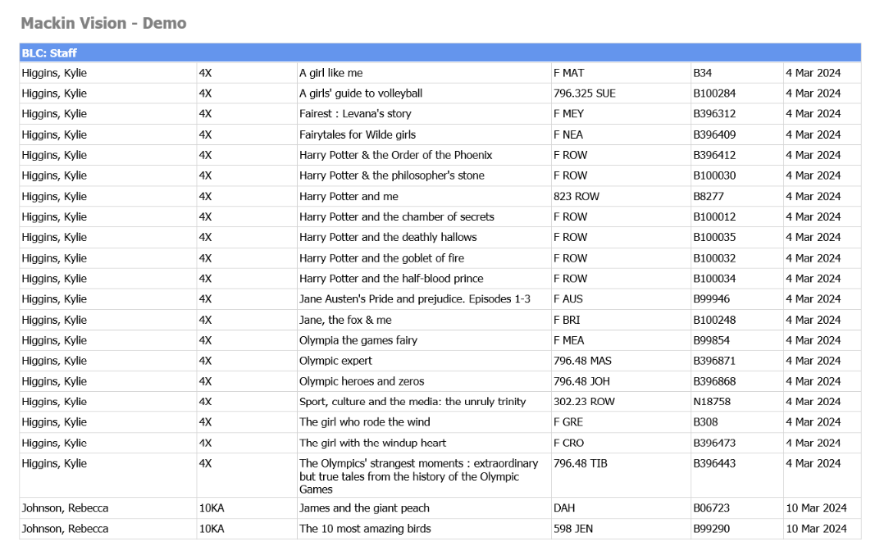Image resolution: width=870 pixels, height=540 pixels.
Task: Click call number 'DAH'
Action: pos(564,508)
